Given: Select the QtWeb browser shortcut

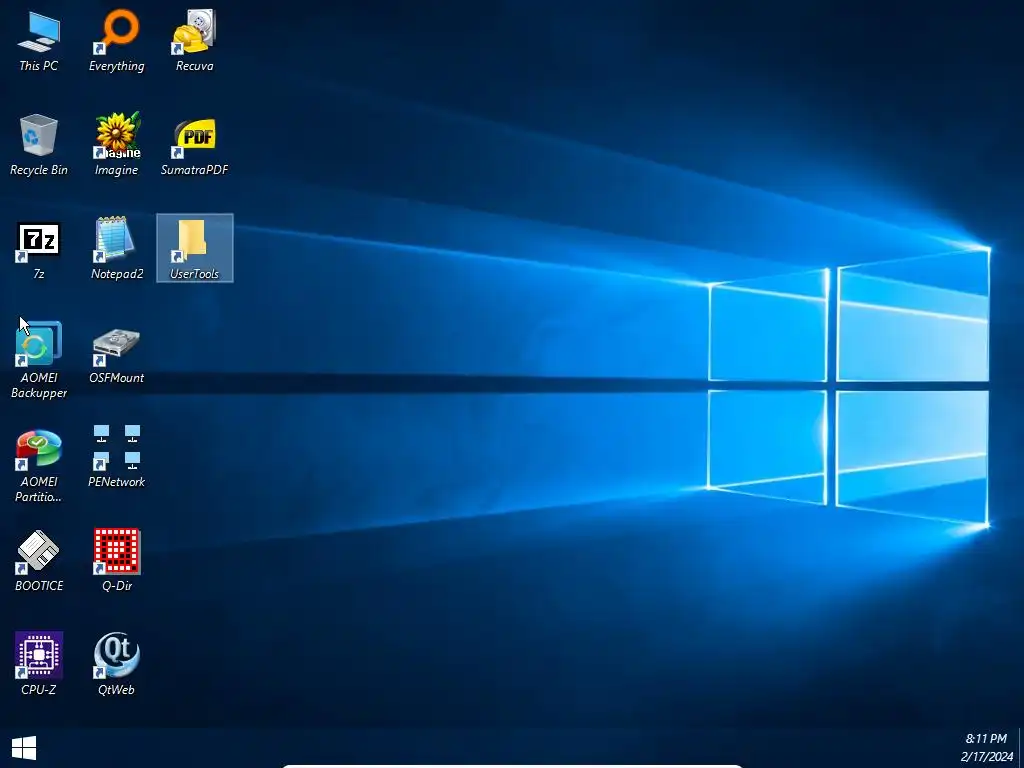Looking at the screenshot, I should (x=116, y=664).
